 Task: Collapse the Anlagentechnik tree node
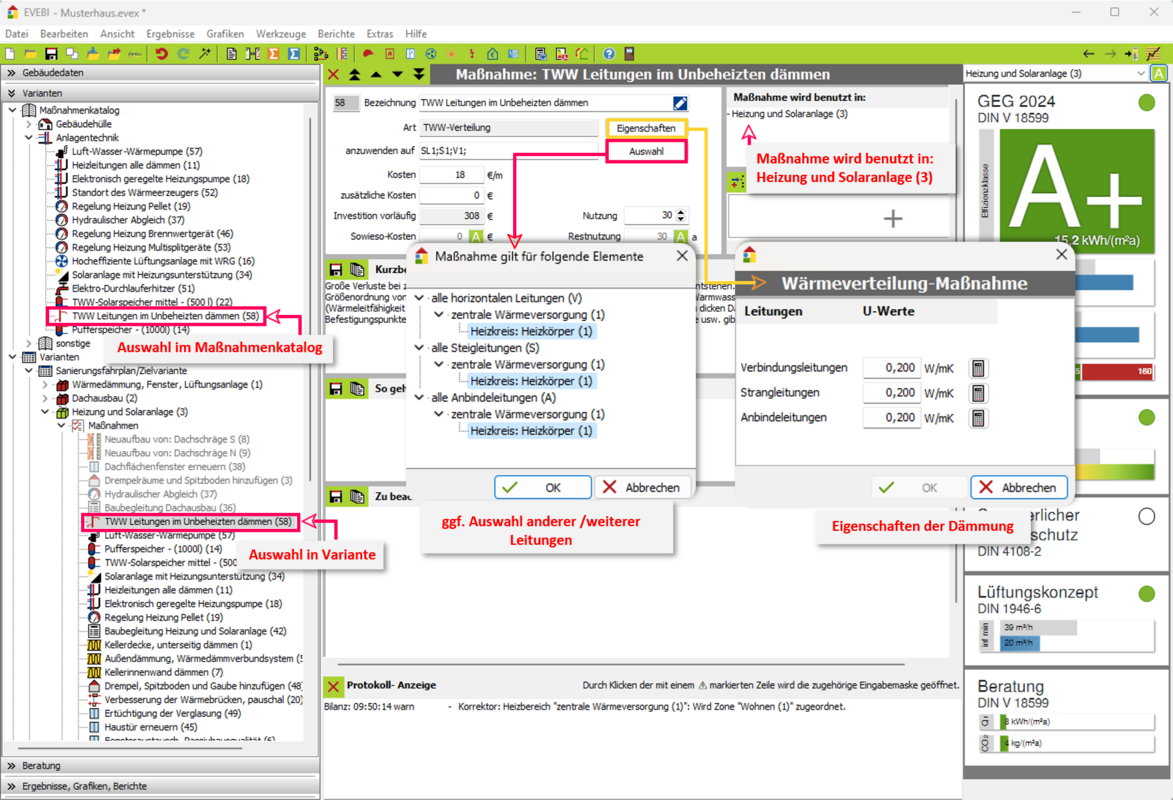28,138
